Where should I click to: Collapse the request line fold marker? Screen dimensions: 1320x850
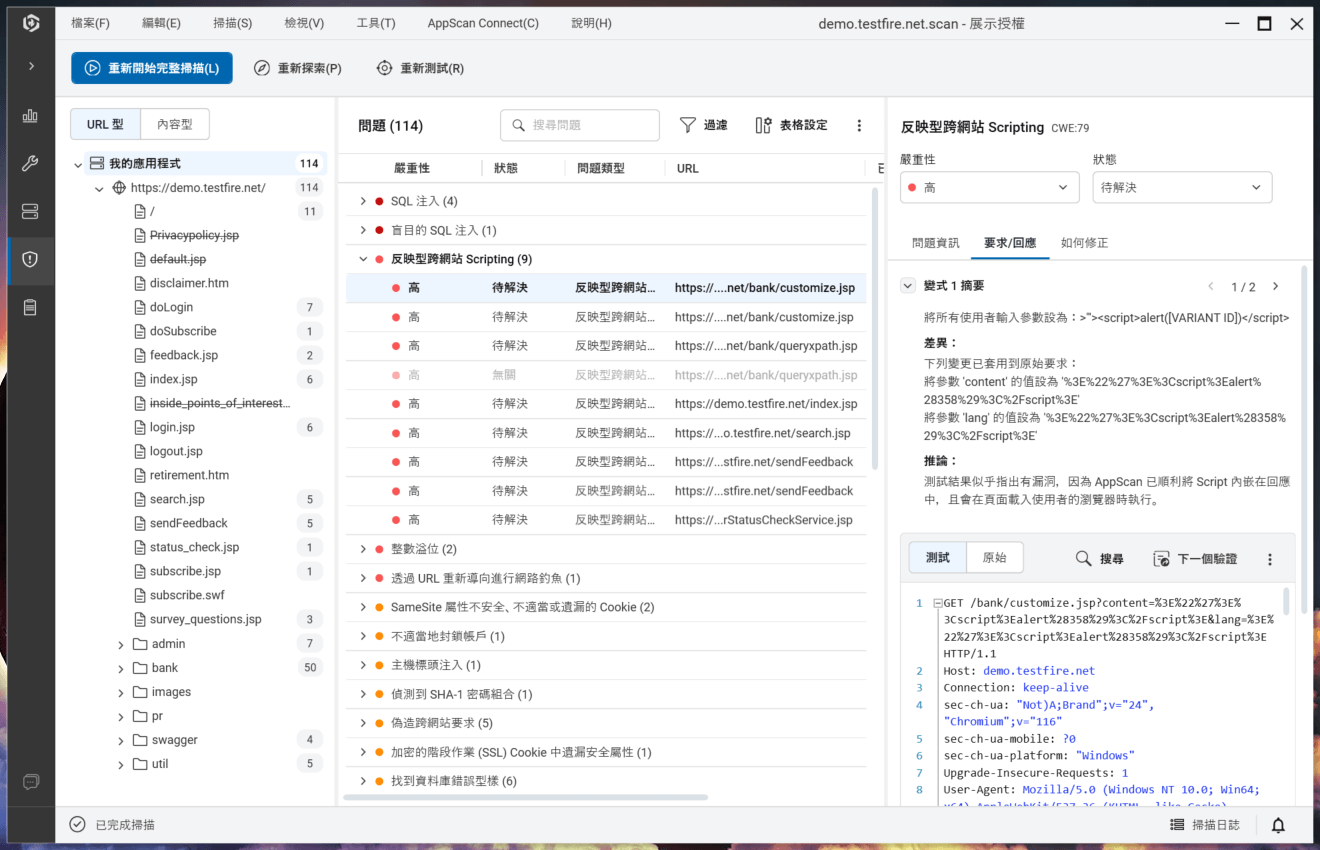(x=938, y=603)
